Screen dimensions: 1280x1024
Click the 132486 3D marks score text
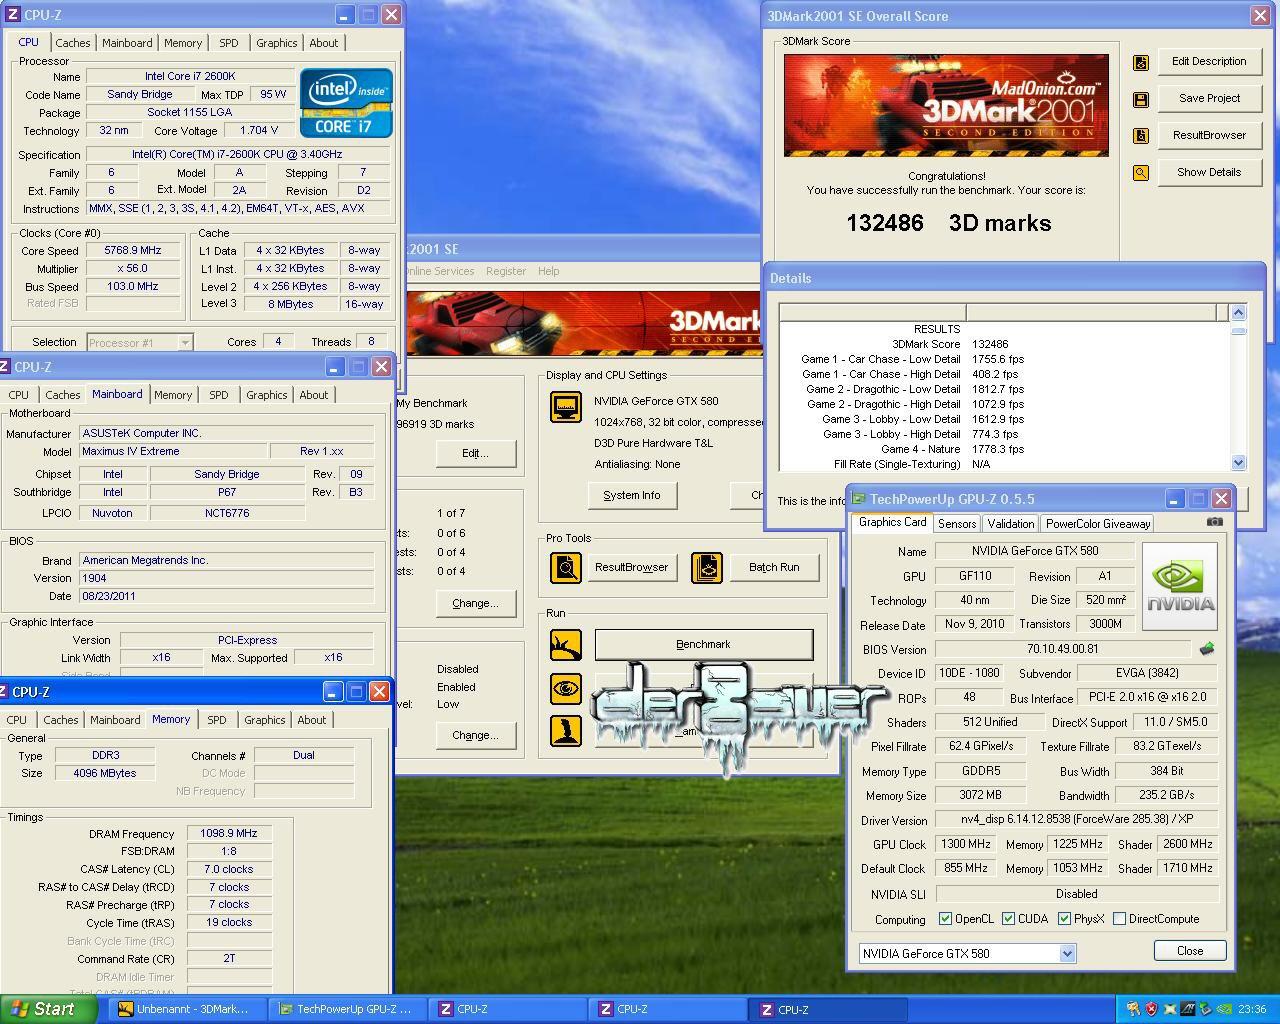949,223
